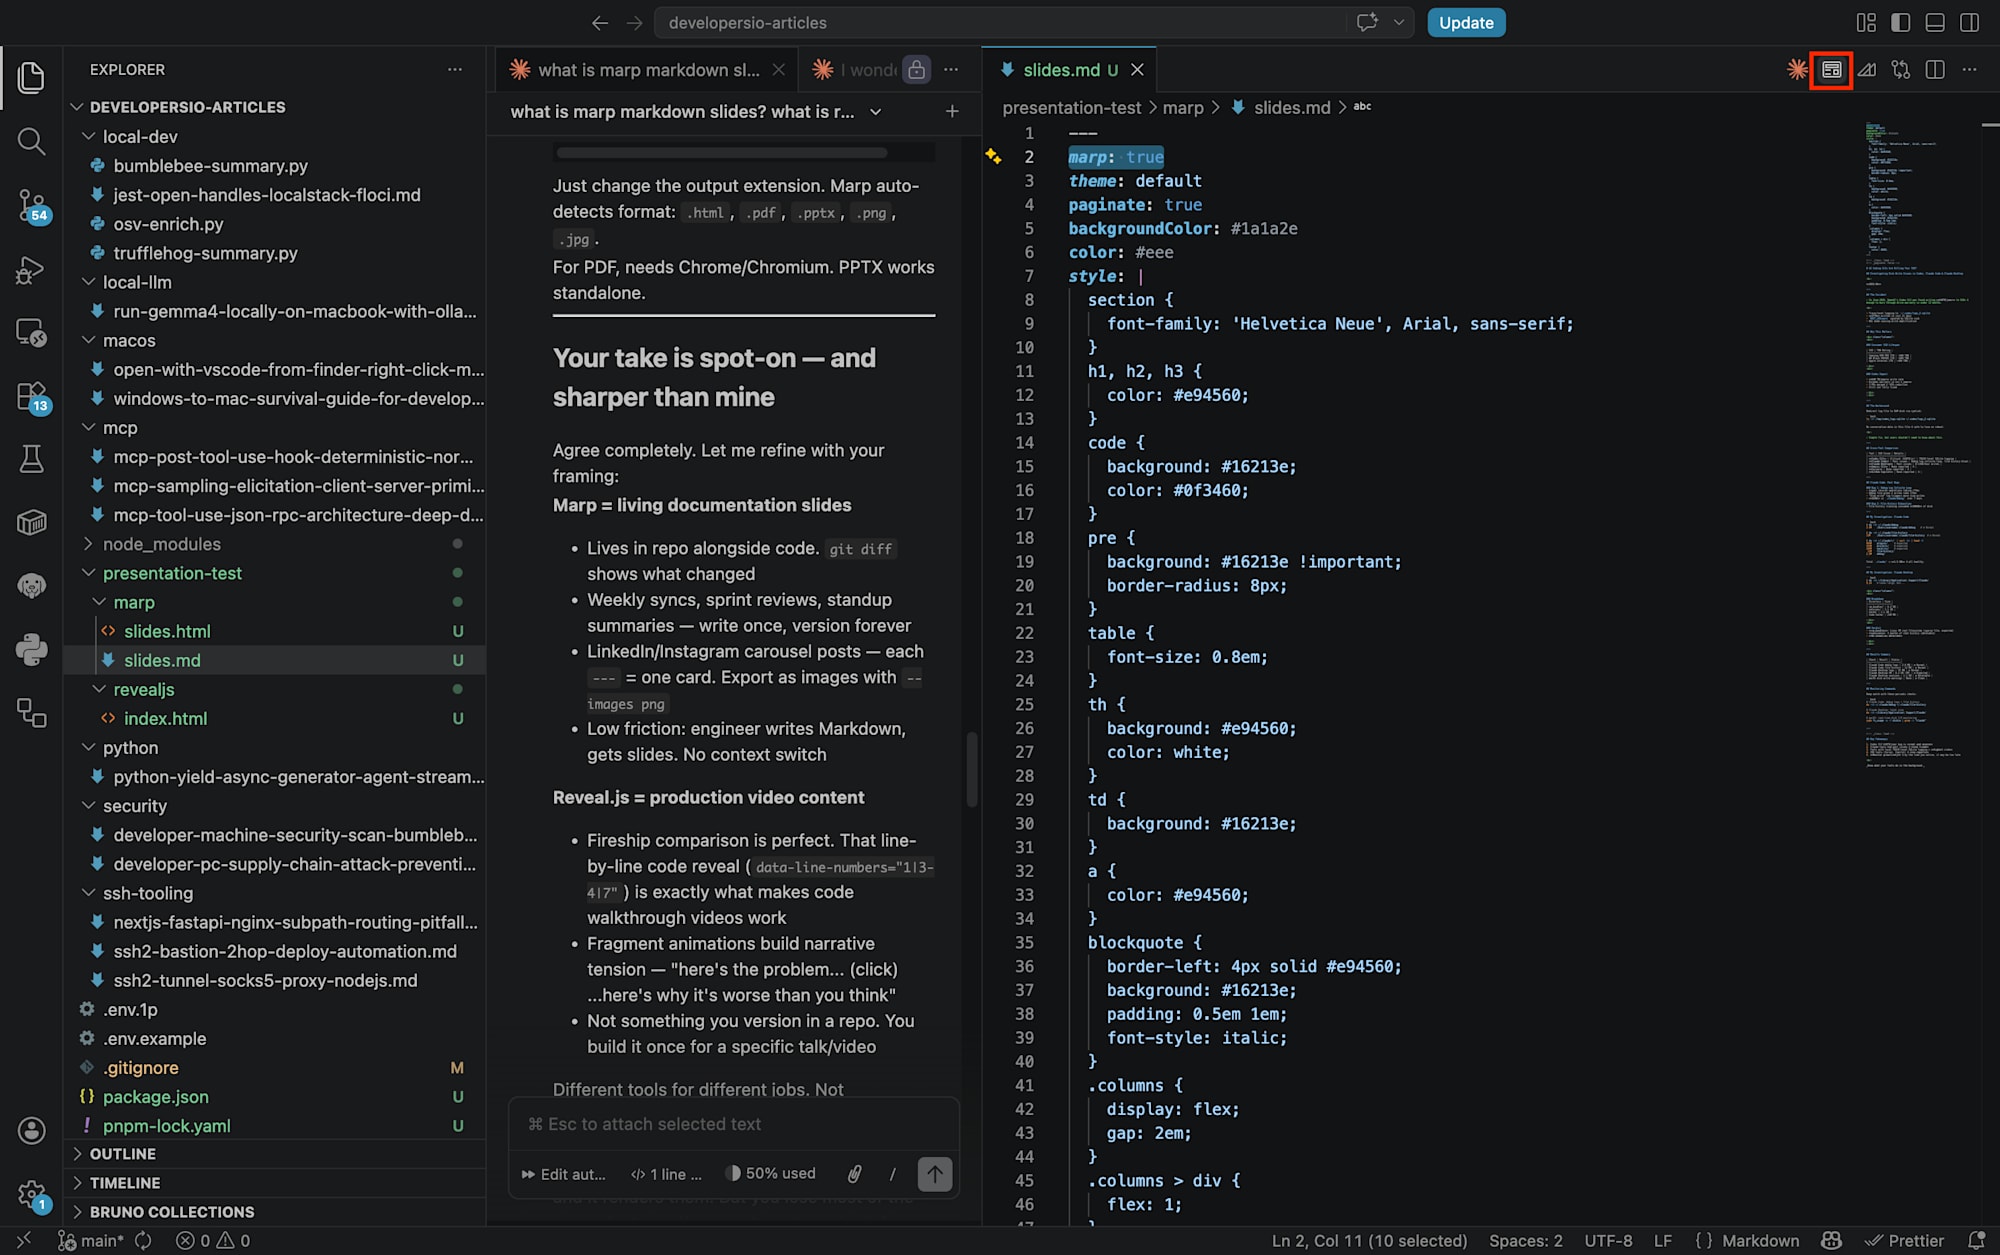
Task: Click the send arrow button in chat
Action: 935,1174
